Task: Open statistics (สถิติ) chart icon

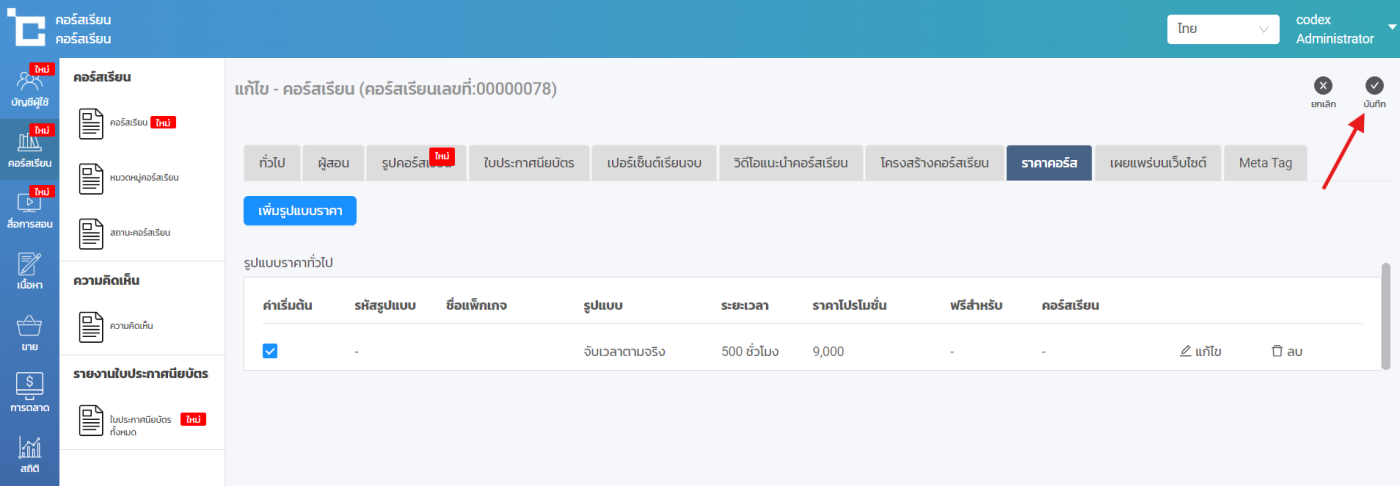Action: point(29,452)
